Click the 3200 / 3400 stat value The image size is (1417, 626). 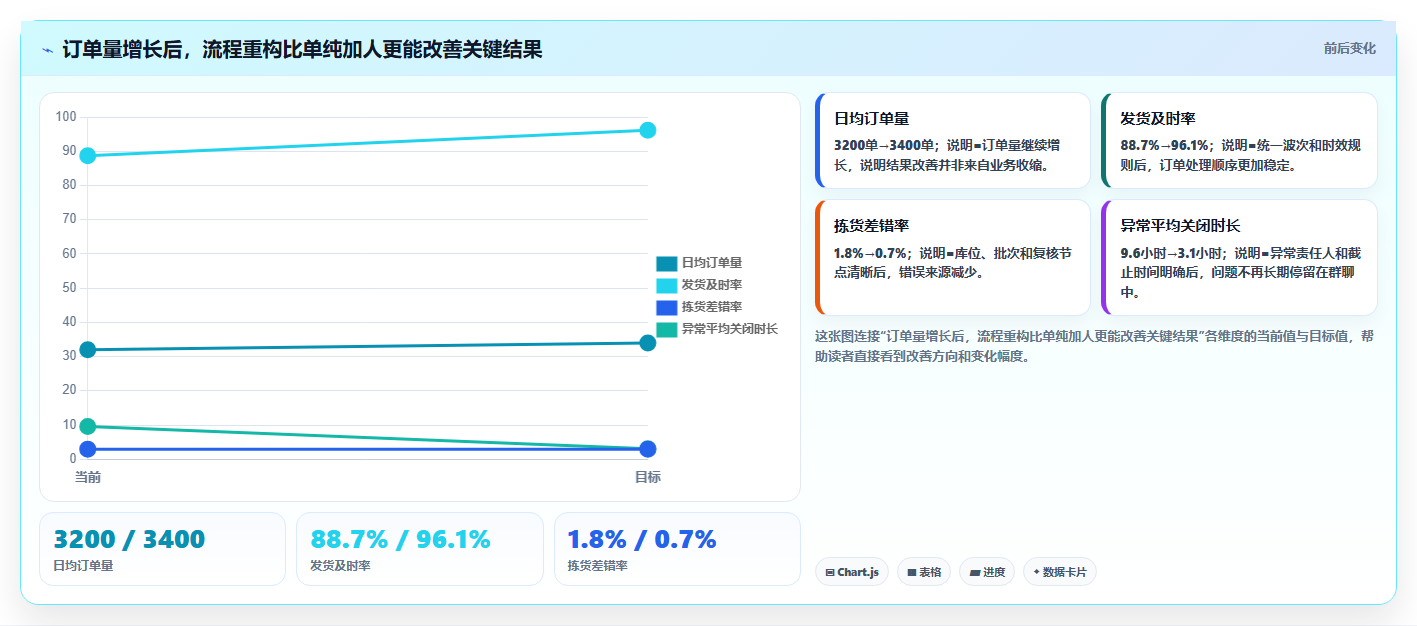click(129, 540)
